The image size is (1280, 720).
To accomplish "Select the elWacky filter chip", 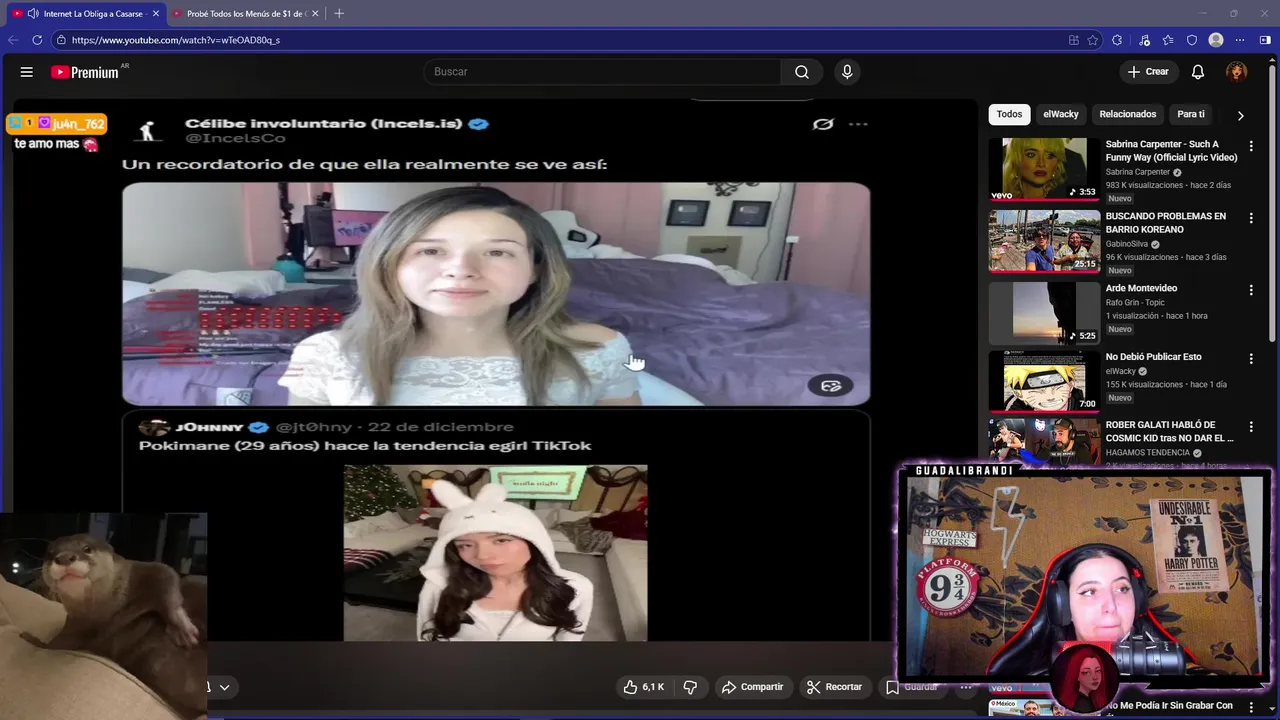I will coord(1061,114).
